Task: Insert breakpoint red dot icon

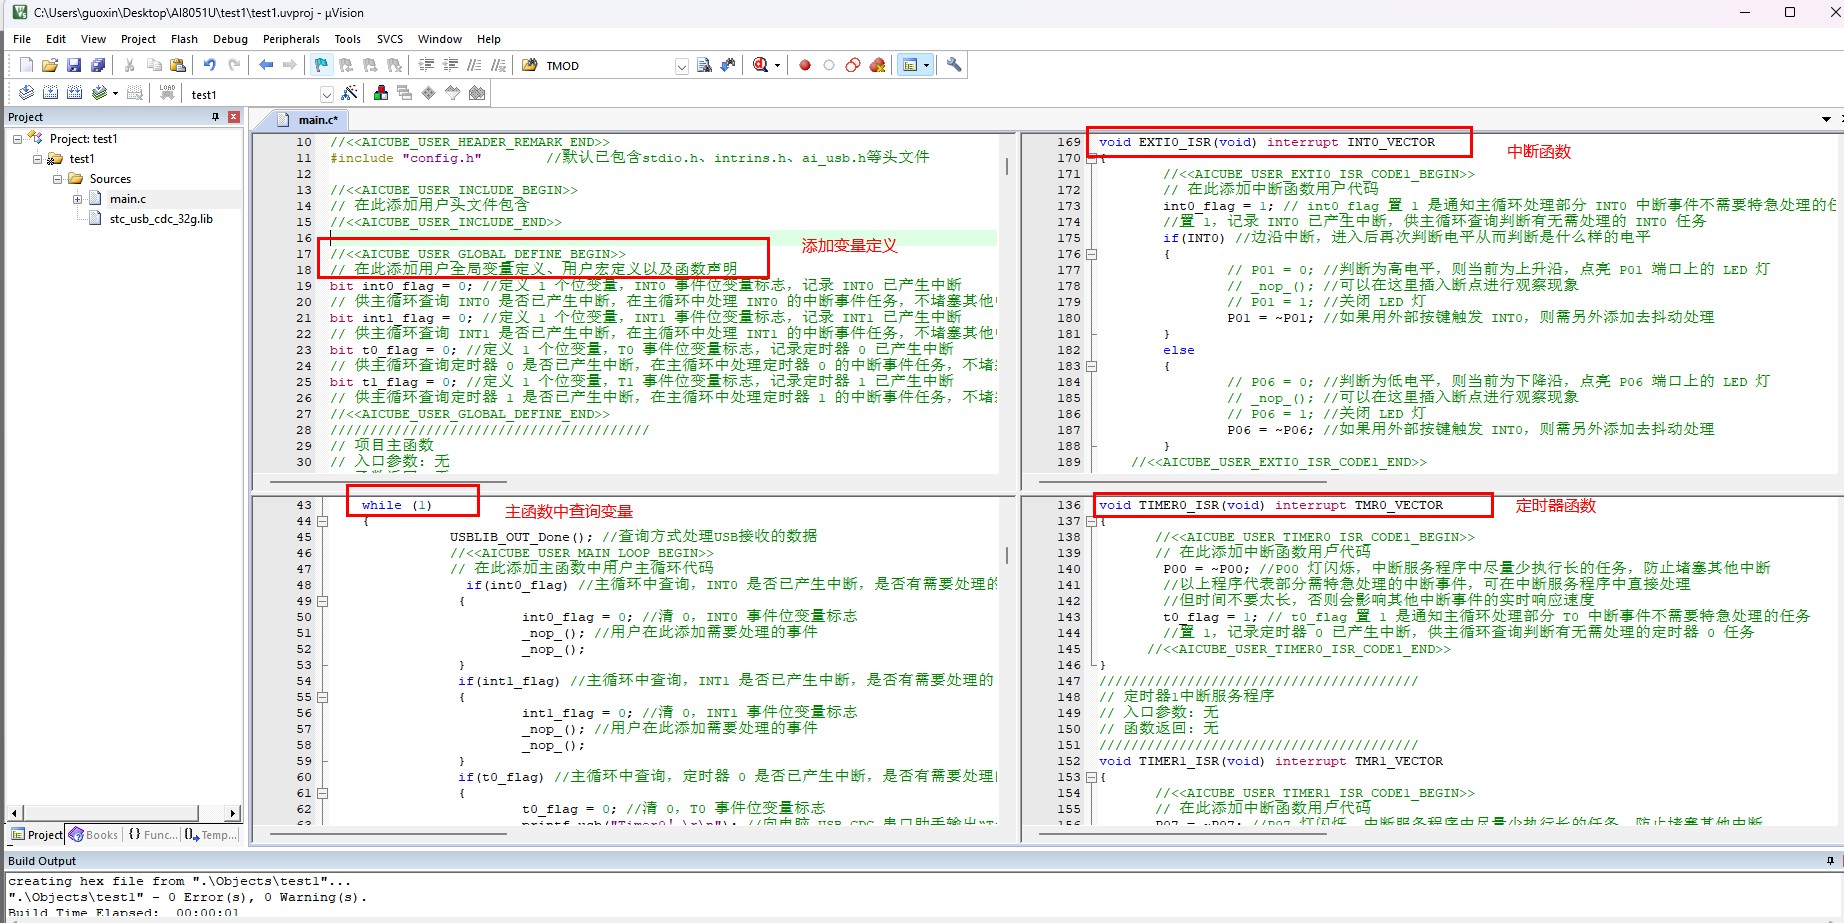Action: 805,65
